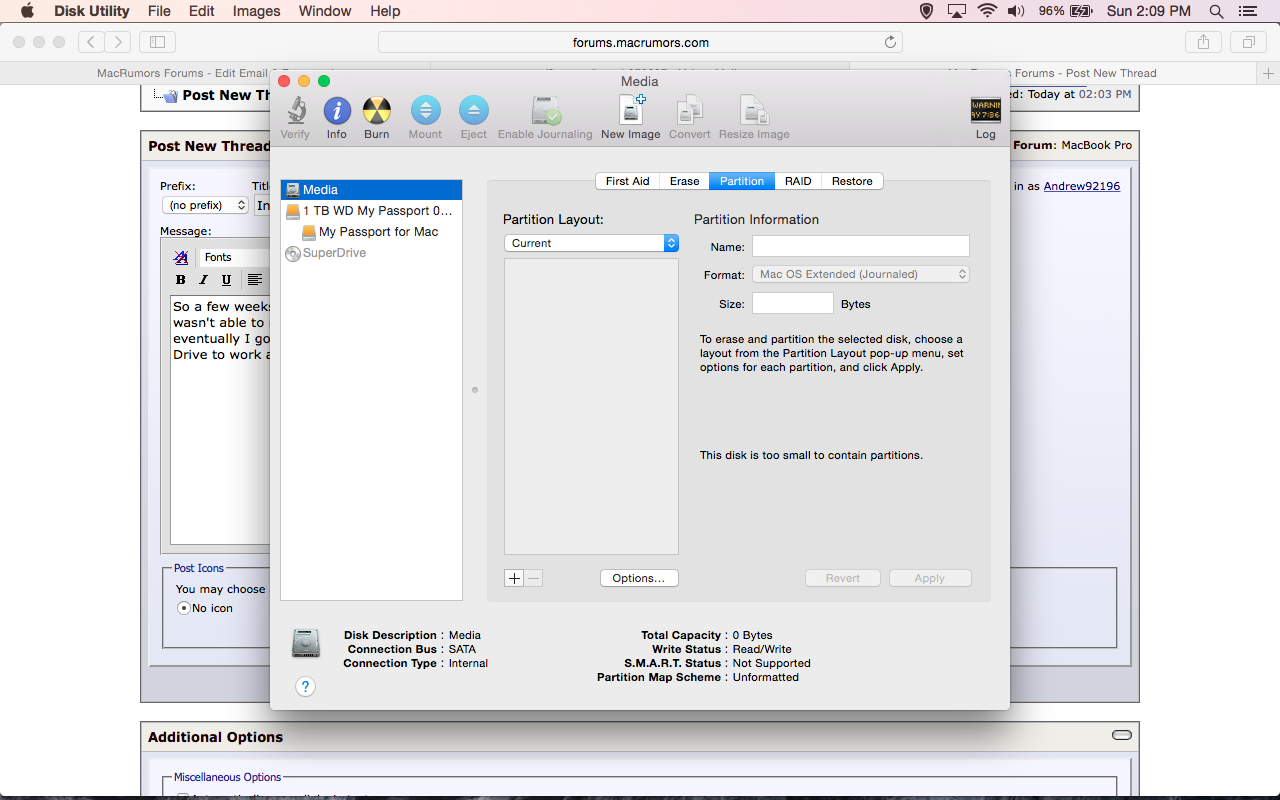This screenshot has height=800, width=1280.
Task: Click the Andrew92196 username link
Action: tap(1082, 186)
